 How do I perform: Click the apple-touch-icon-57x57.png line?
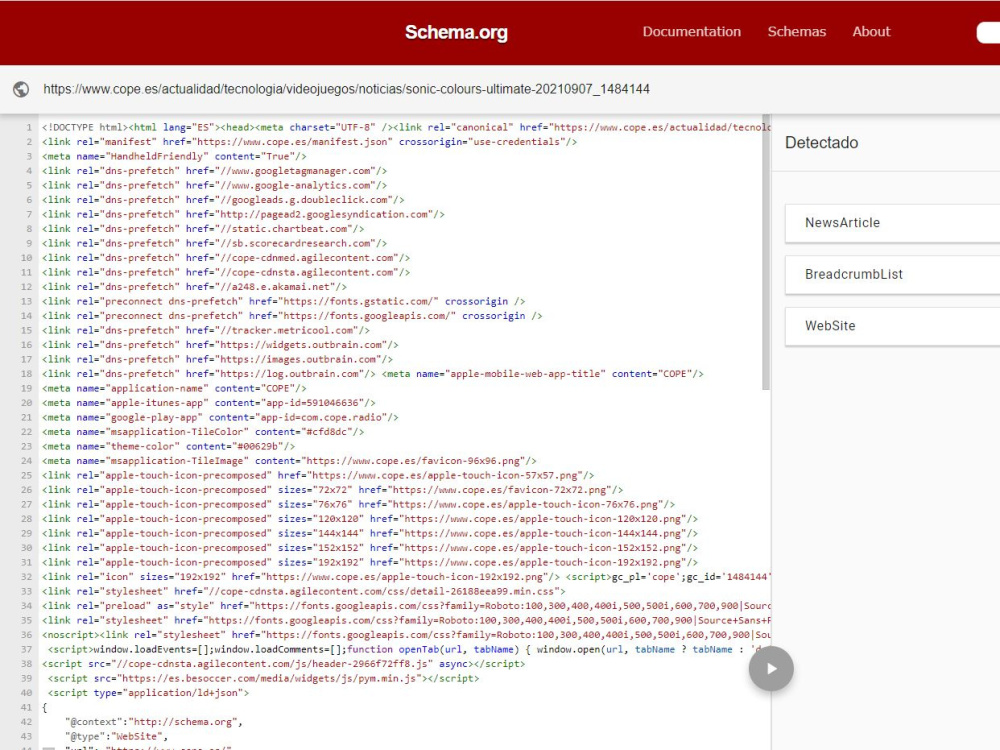(x=318, y=475)
